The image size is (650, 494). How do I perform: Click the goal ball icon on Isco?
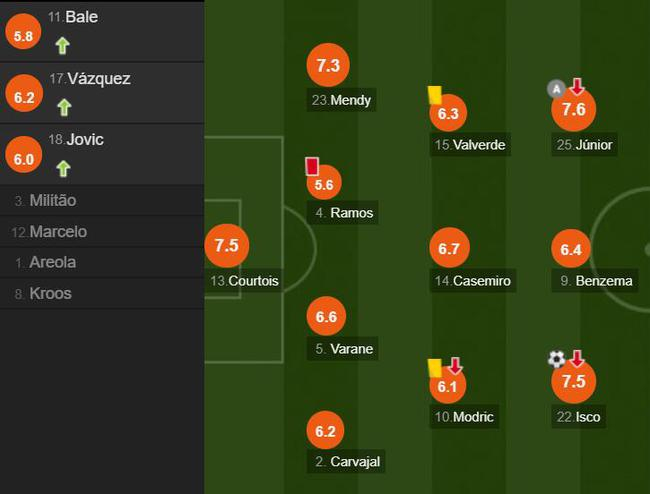[556, 359]
